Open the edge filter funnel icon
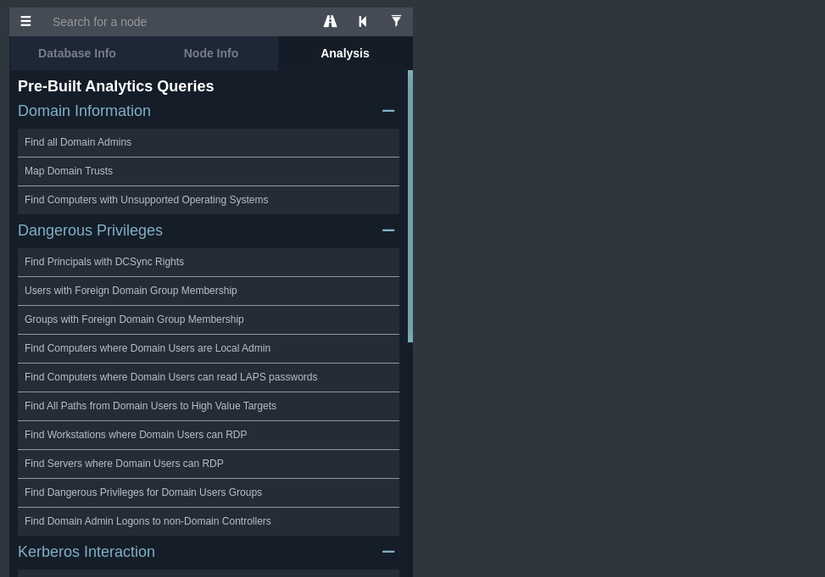825x577 pixels. pyautogui.click(x=396, y=21)
